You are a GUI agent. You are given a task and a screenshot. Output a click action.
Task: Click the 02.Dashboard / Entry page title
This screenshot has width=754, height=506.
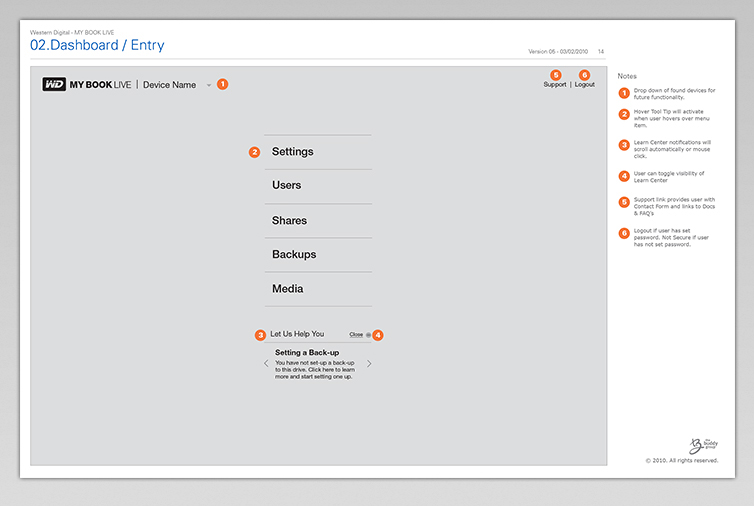point(97,45)
